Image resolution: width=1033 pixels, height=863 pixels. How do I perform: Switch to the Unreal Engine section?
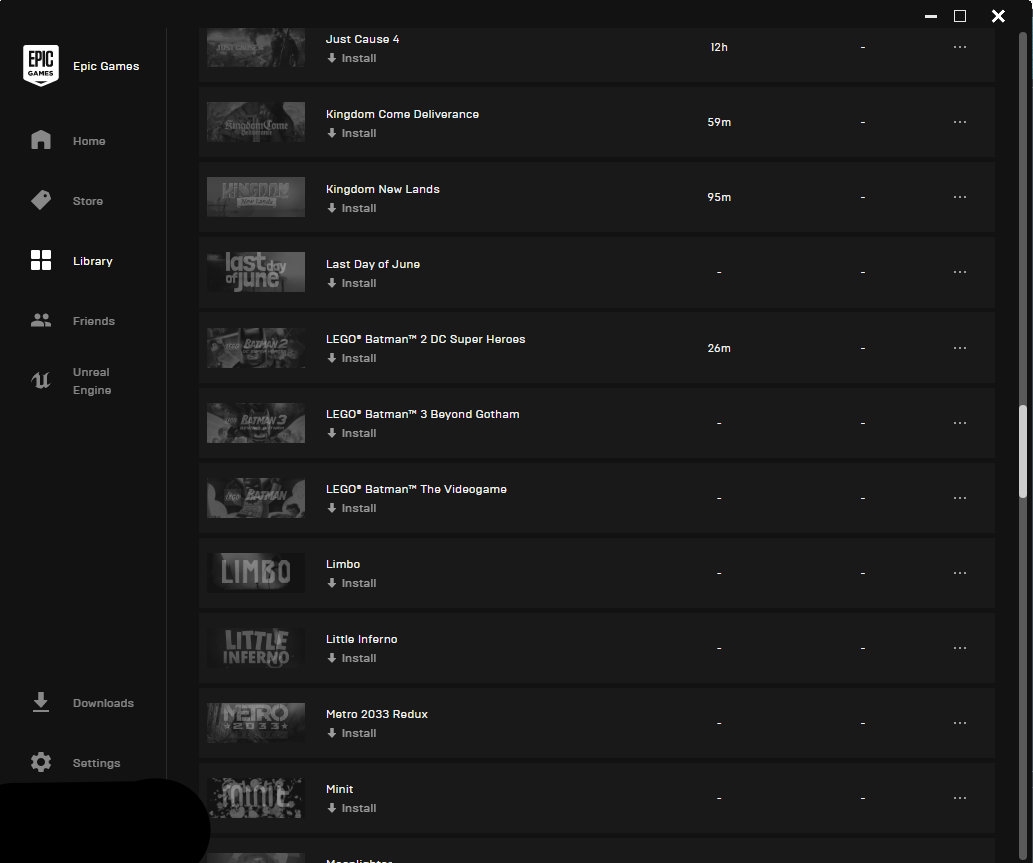coord(92,381)
